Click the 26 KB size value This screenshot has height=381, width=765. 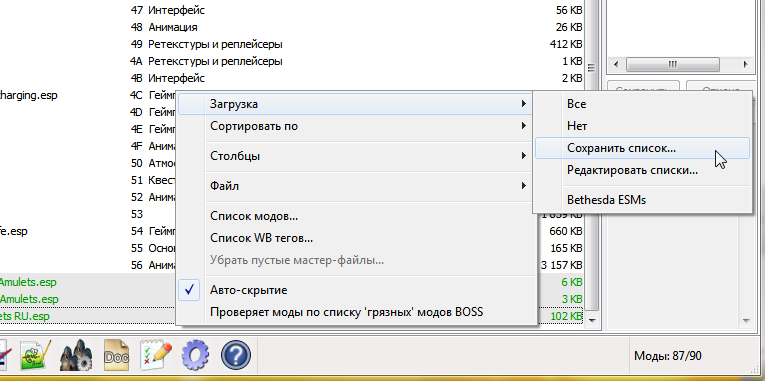pos(569,27)
